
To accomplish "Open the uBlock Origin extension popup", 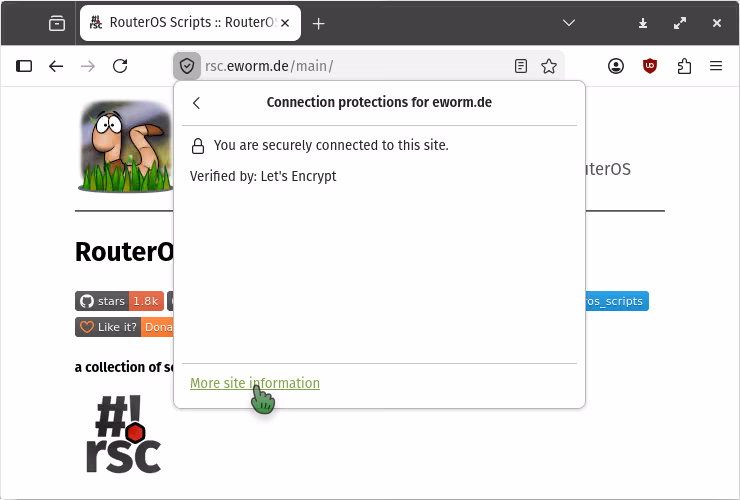I will pos(650,66).
